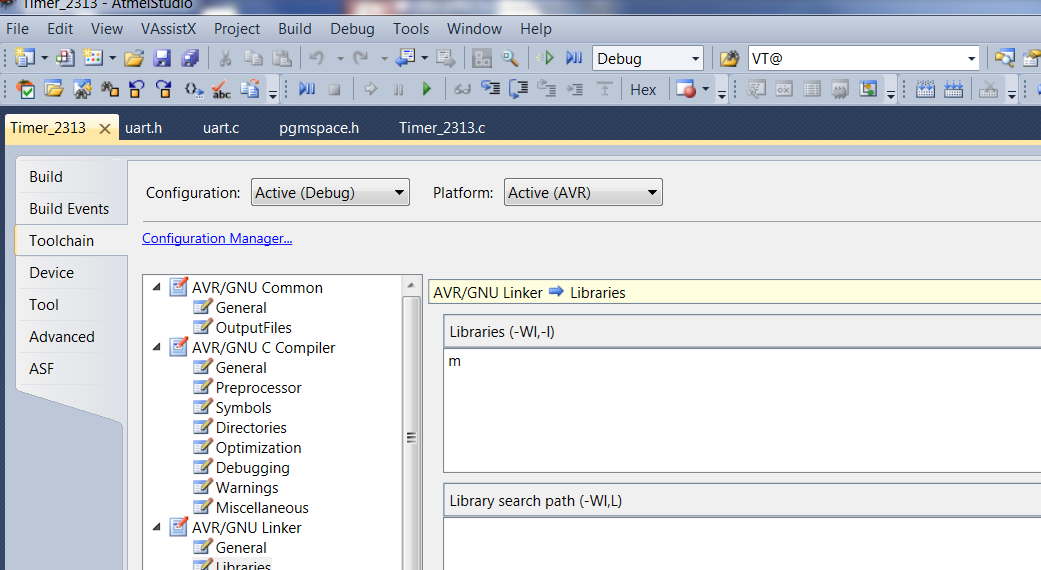Screen dimensions: 1041x570
Task: Click the Redo arrow icon
Action: tap(360, 58)
